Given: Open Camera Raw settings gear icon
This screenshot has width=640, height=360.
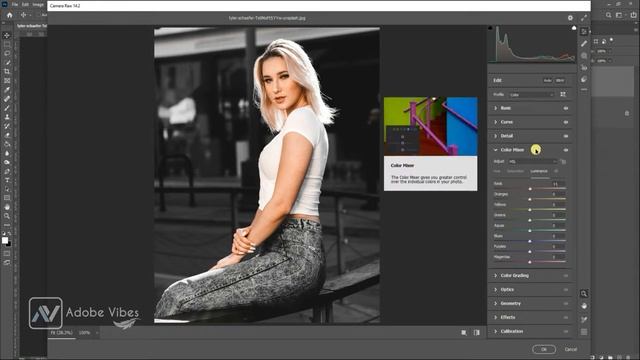Looking at the screenshot, I should 570,18.
